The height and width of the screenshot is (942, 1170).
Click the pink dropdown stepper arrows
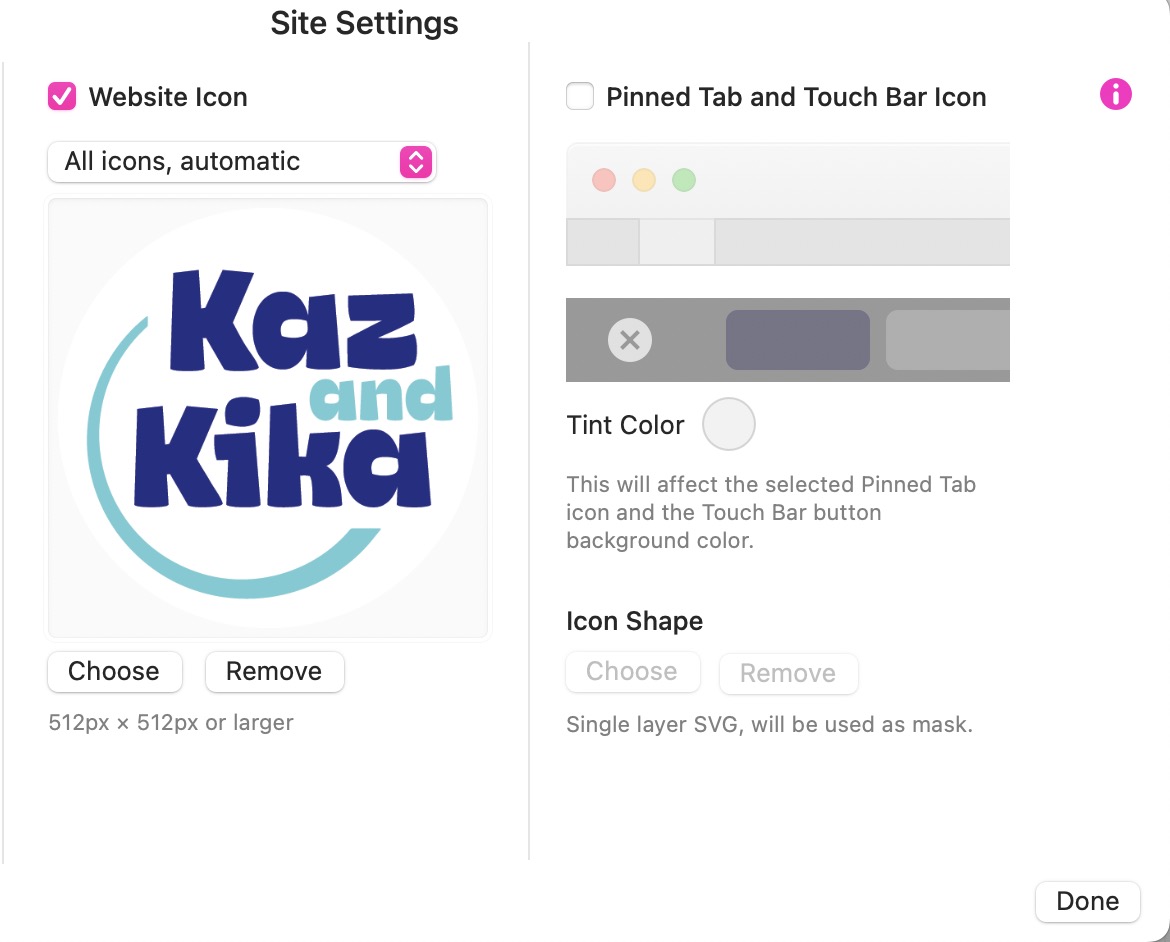point(416,162)
